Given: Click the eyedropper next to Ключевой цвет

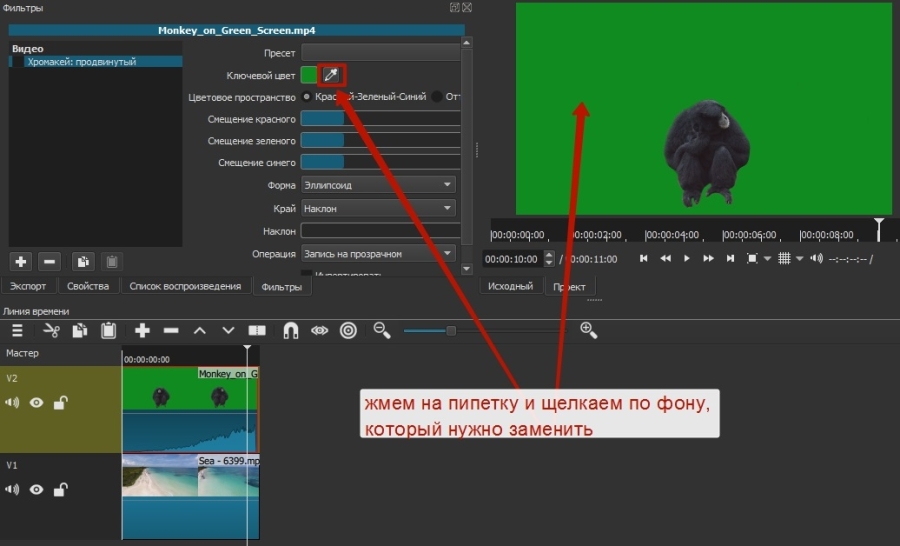Looking at the screenshot, I should point(331,75).
